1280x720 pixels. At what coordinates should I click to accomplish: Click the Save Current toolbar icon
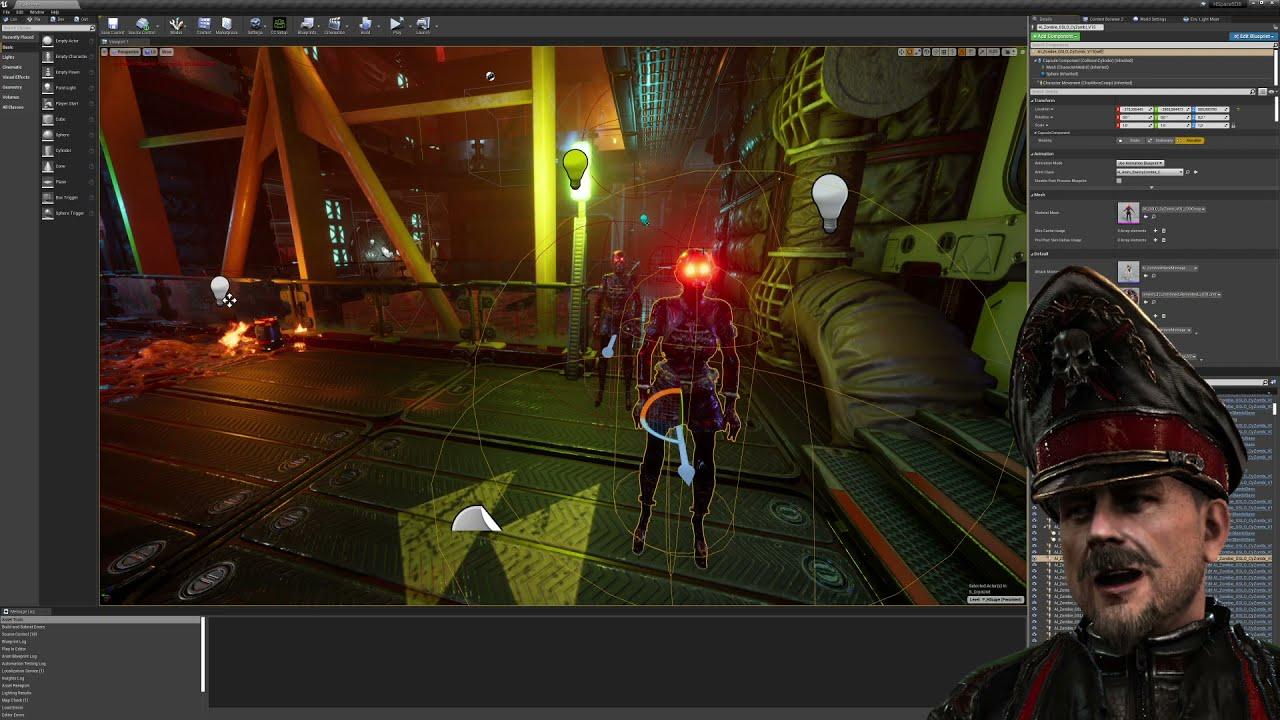113,24
